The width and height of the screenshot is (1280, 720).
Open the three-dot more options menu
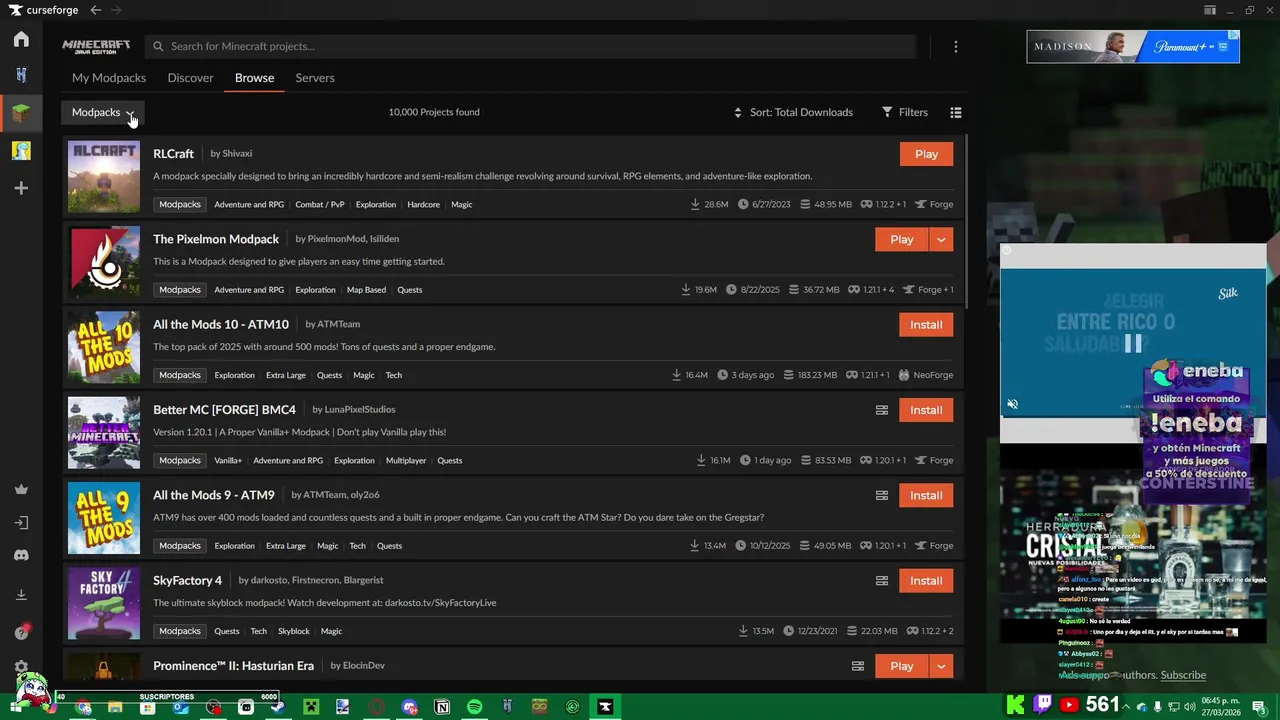pyautogui.click(x=955, y=46)
